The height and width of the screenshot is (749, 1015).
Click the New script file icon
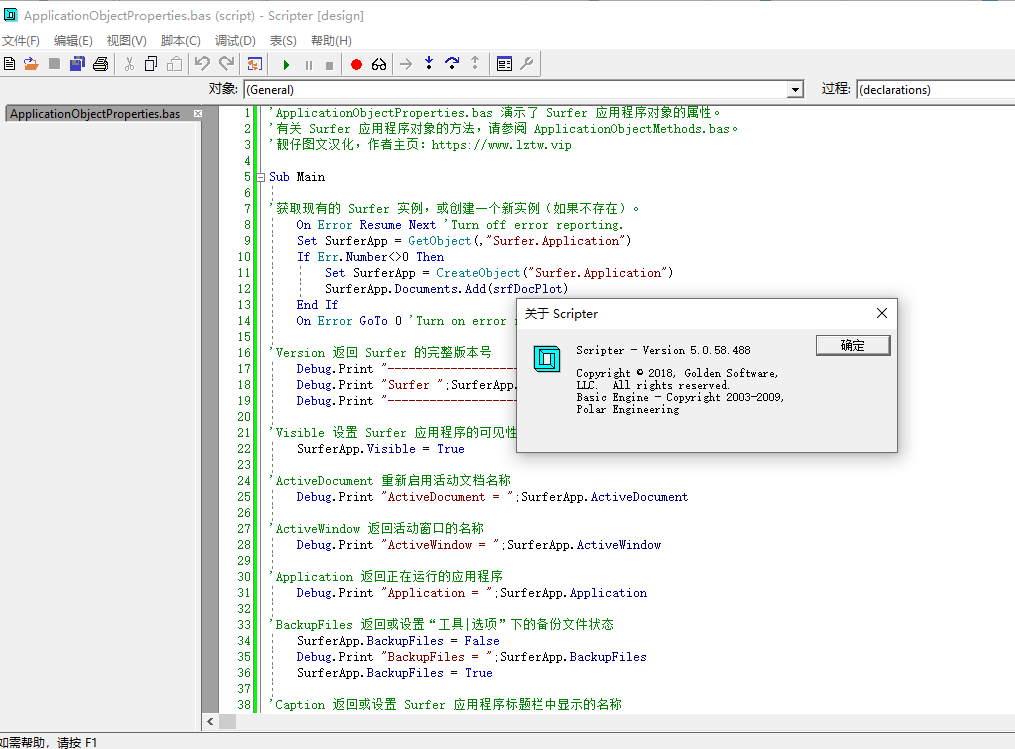[10, 64]
